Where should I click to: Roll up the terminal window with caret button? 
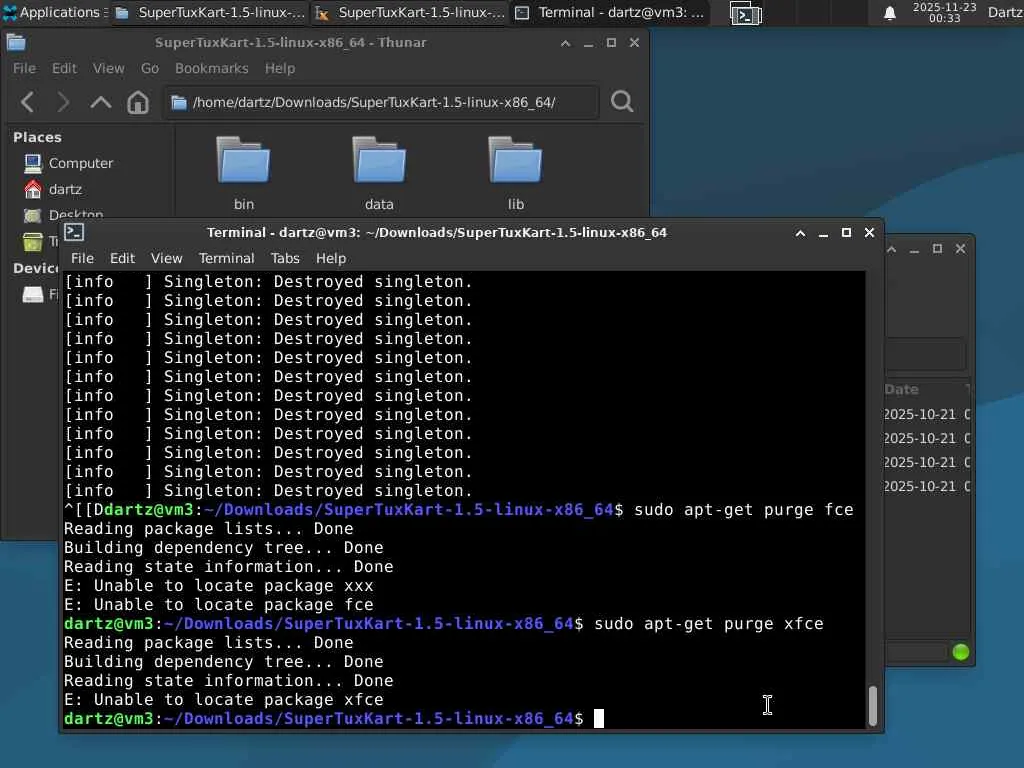pyautogui.click(x=800, y=233)
